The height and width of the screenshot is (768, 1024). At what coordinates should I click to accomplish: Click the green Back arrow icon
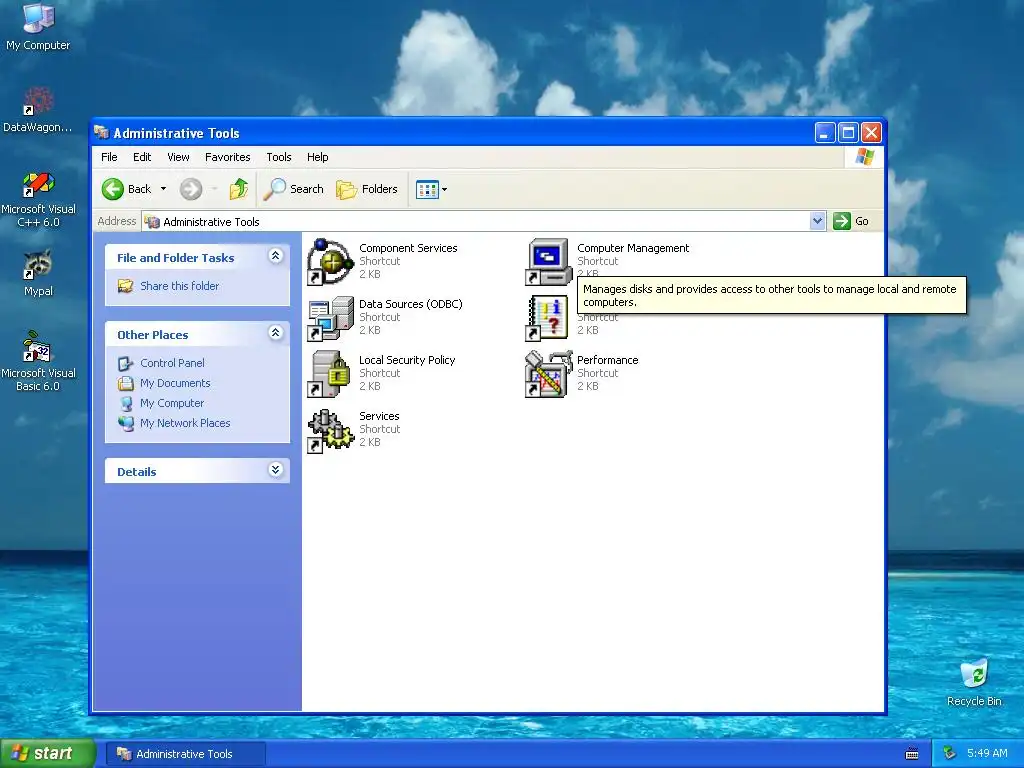pyautogui.click(x=112, y=189)
